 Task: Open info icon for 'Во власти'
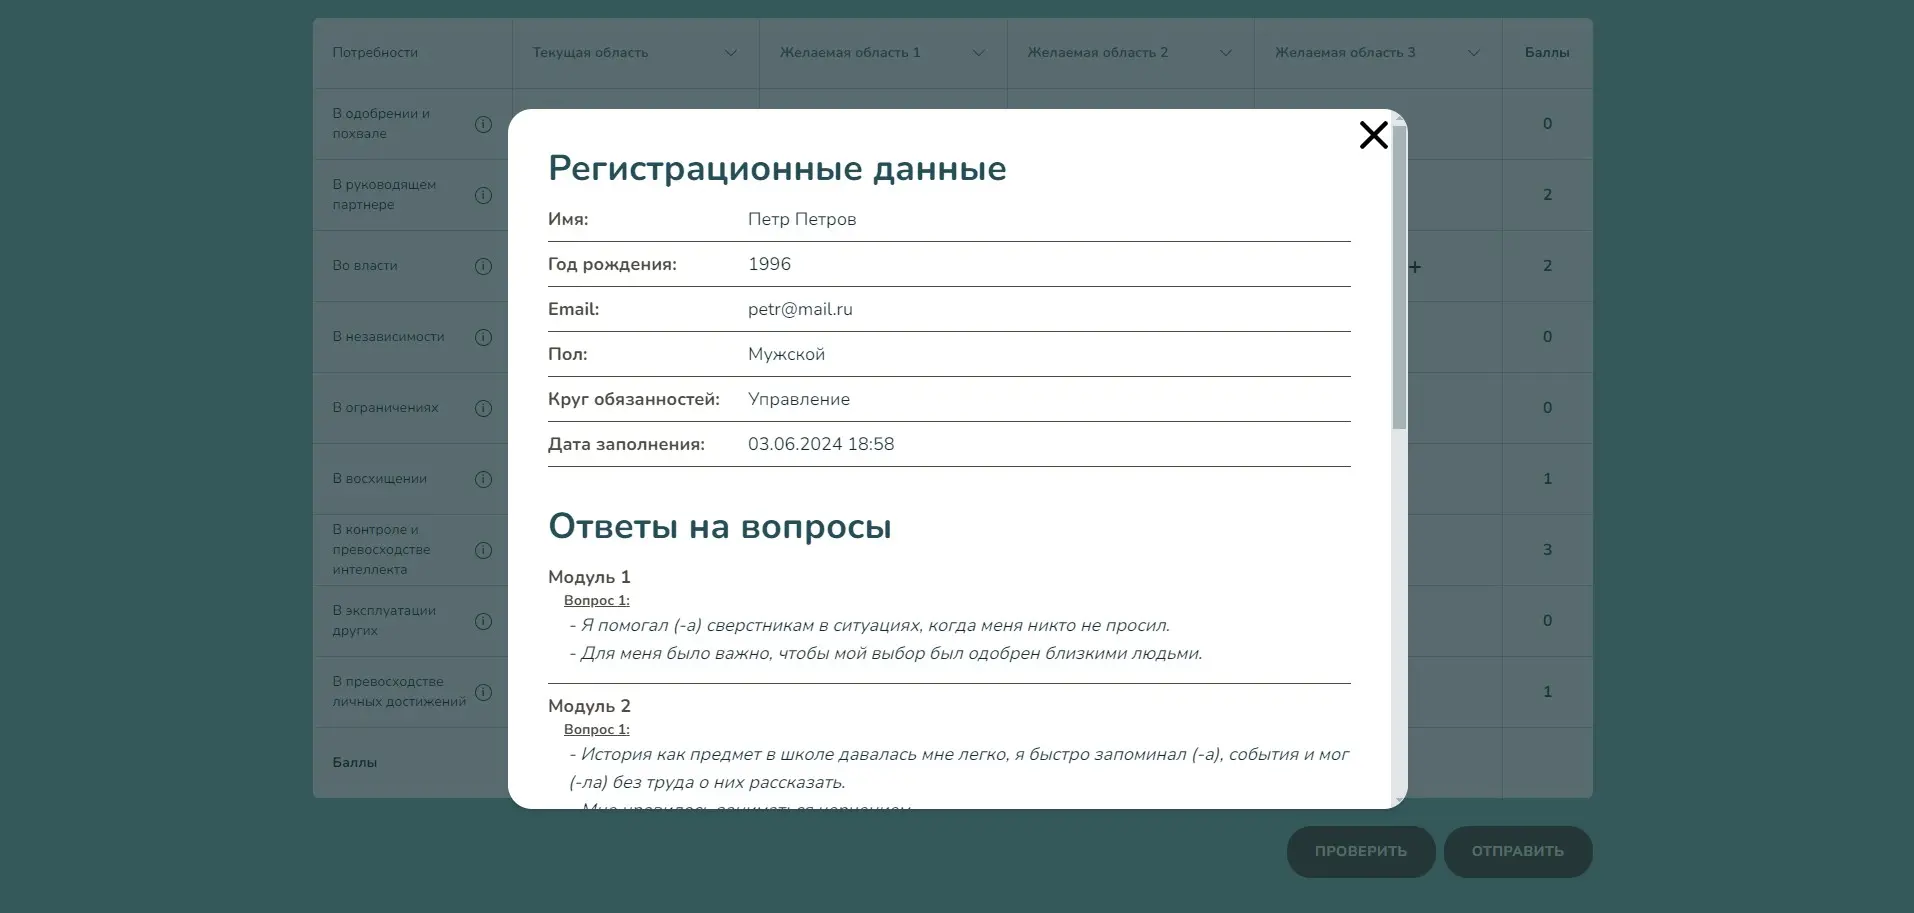(x=483, y=266)
